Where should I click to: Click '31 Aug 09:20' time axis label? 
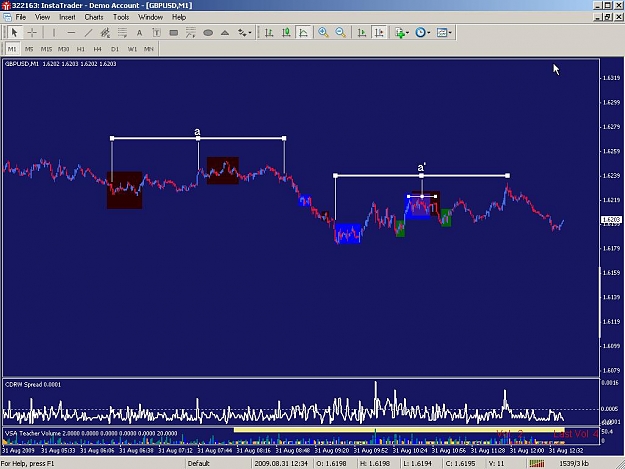(332, 450)
